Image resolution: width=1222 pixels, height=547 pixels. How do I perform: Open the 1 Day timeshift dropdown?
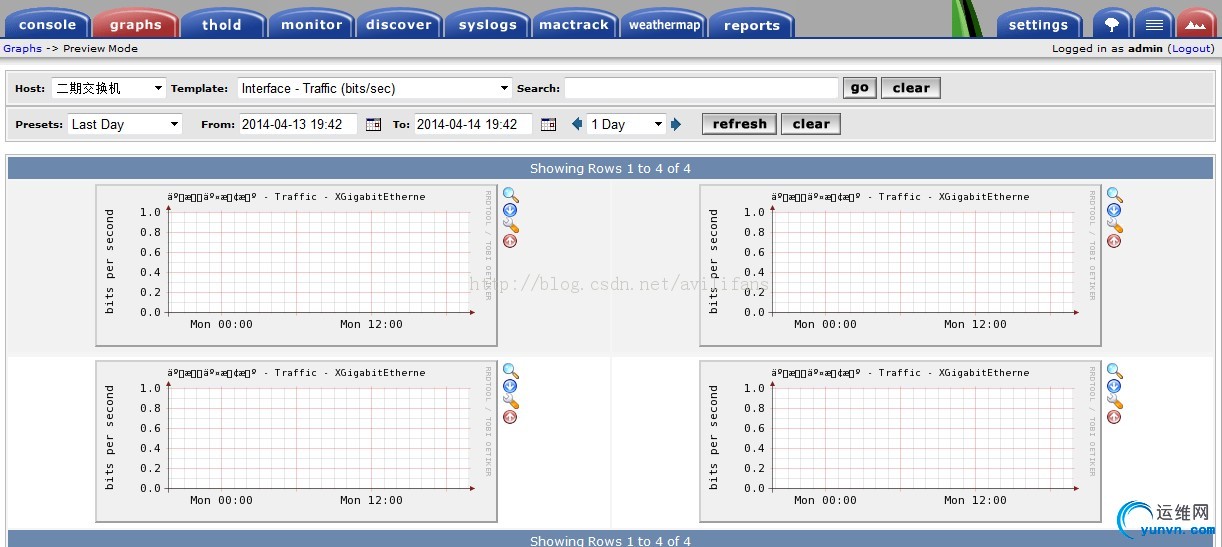[627, 124]
